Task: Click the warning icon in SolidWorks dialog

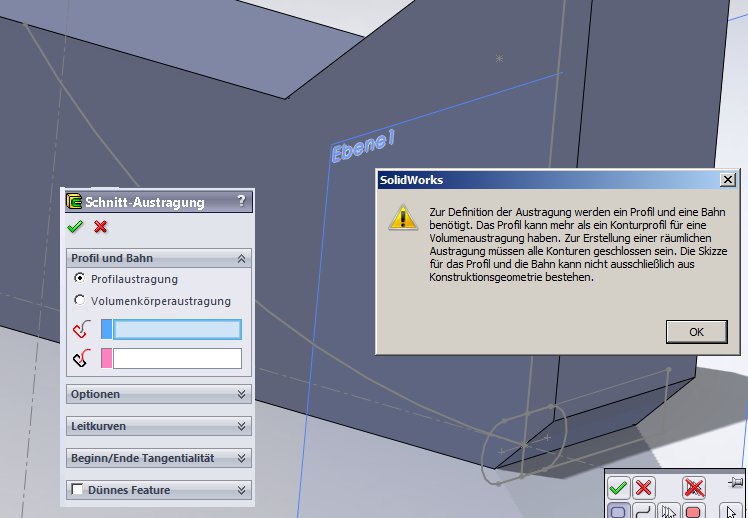Action: point(403,218)
